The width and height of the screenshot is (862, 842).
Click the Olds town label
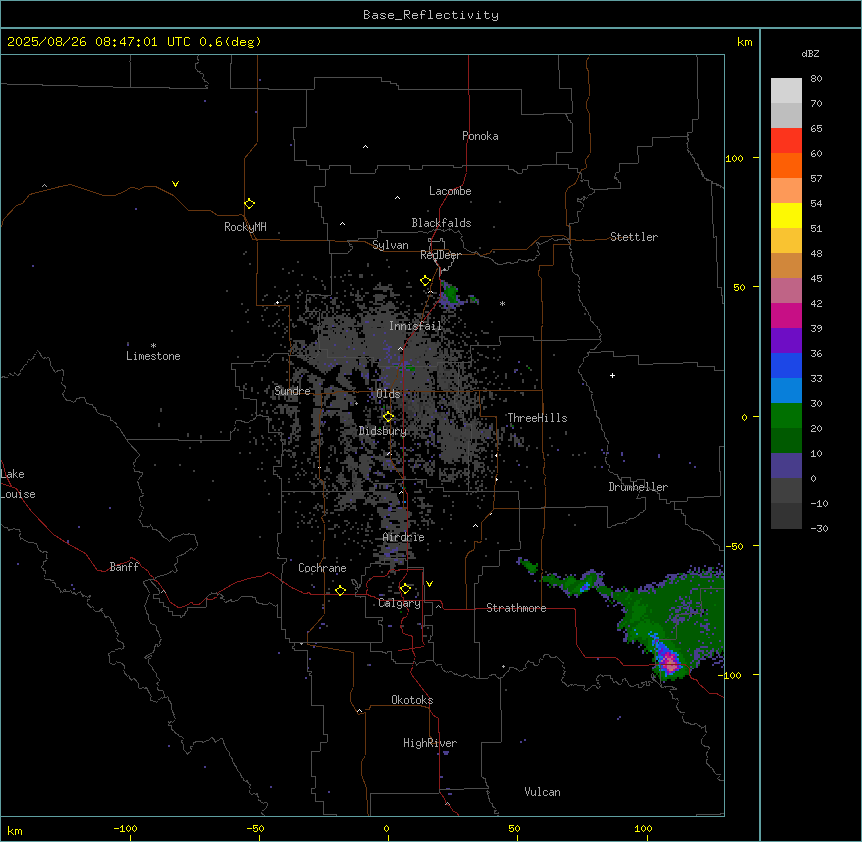[x=388, y=394]
